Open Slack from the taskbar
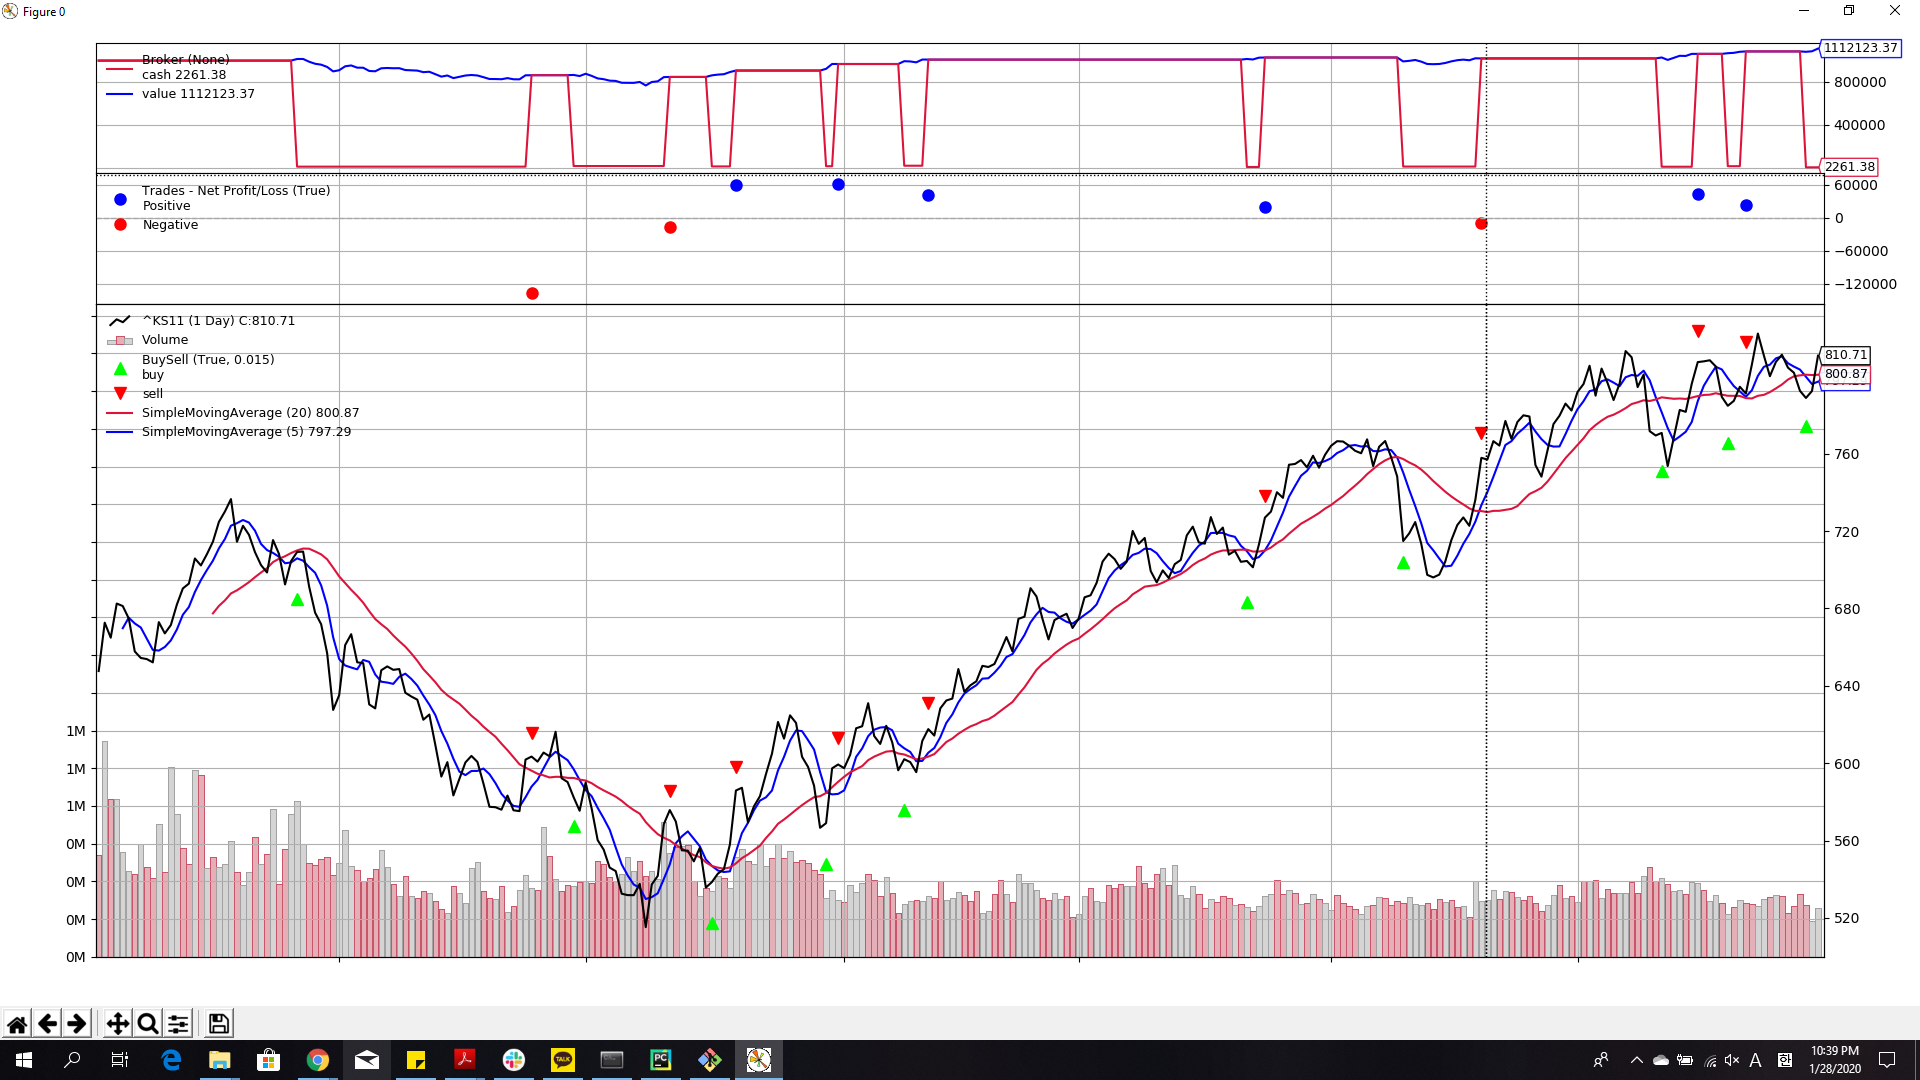1920x1080 pixels. coord(514,1060)
